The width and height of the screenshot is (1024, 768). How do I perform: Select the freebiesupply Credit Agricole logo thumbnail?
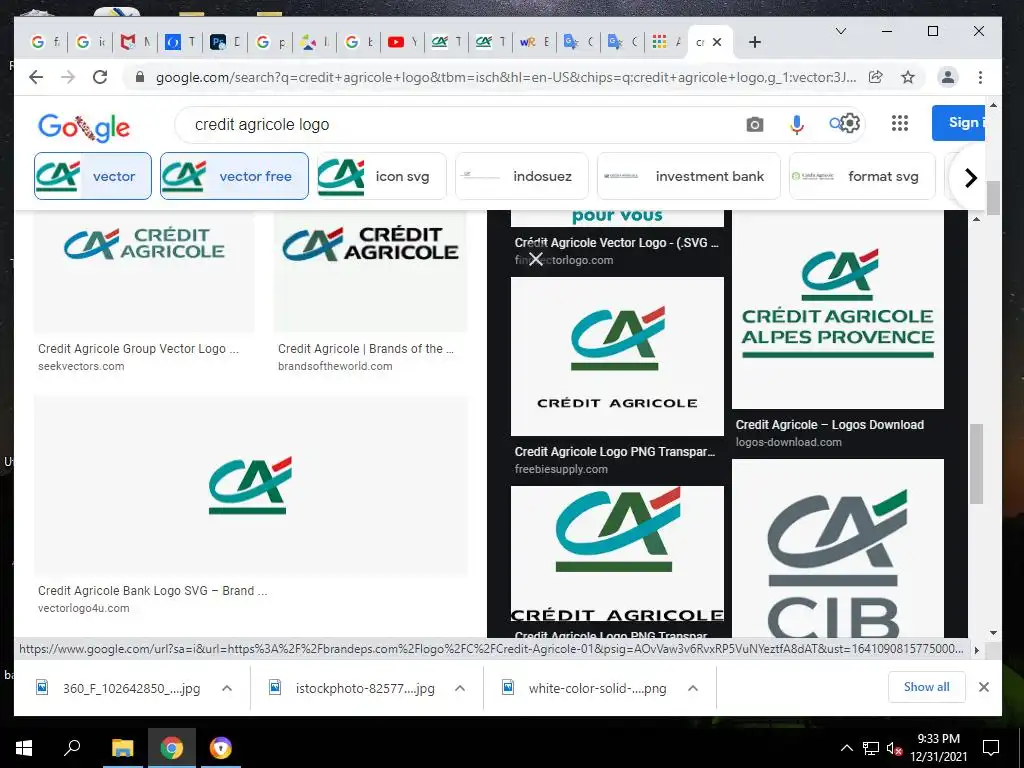(x=617, y=356)
